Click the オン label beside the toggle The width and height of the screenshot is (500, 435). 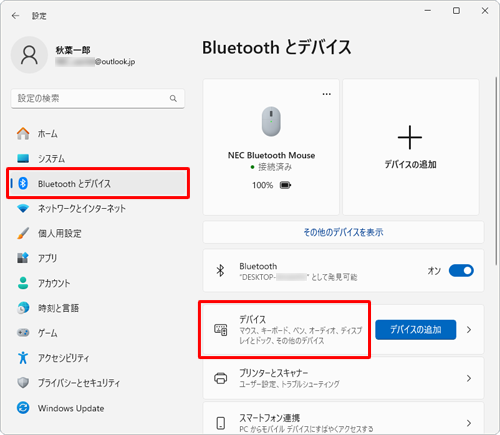[434, 271]
